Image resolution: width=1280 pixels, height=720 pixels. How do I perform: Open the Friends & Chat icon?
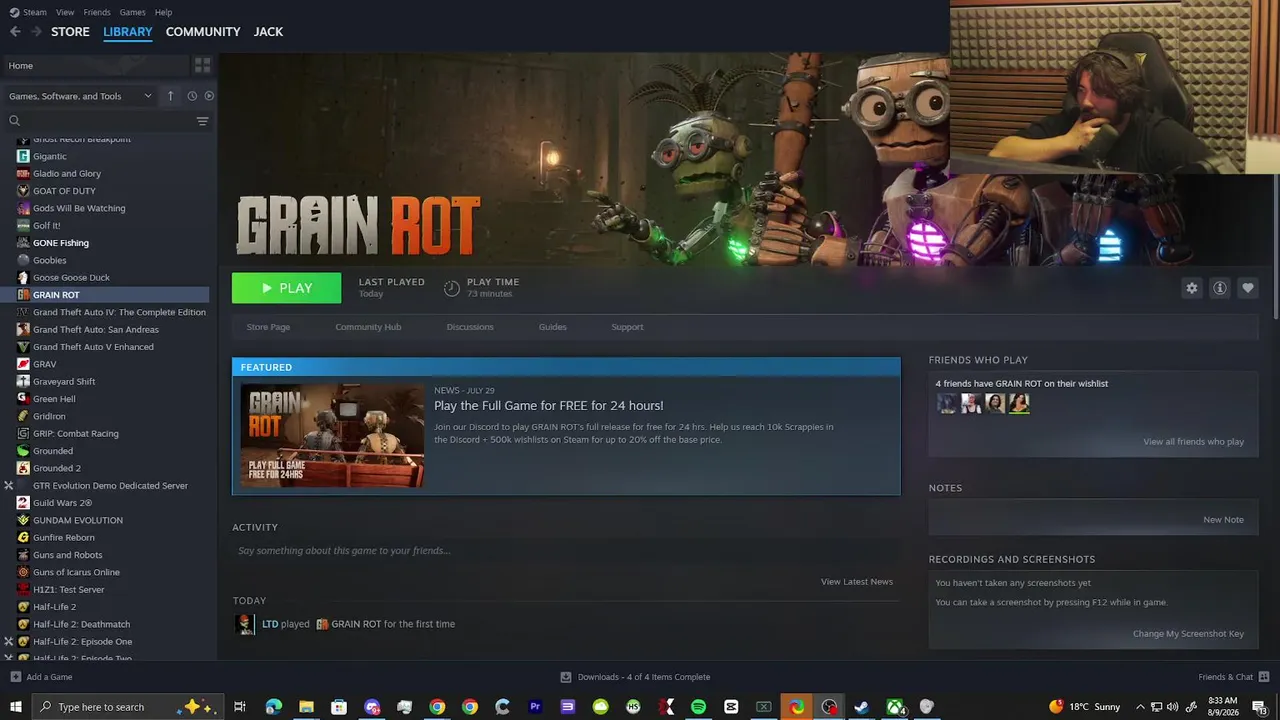[x=1264, y=677]
